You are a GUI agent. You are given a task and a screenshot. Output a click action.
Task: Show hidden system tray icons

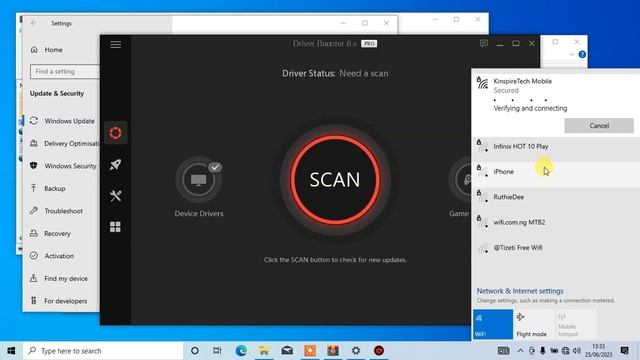click(x=520, y=351)
